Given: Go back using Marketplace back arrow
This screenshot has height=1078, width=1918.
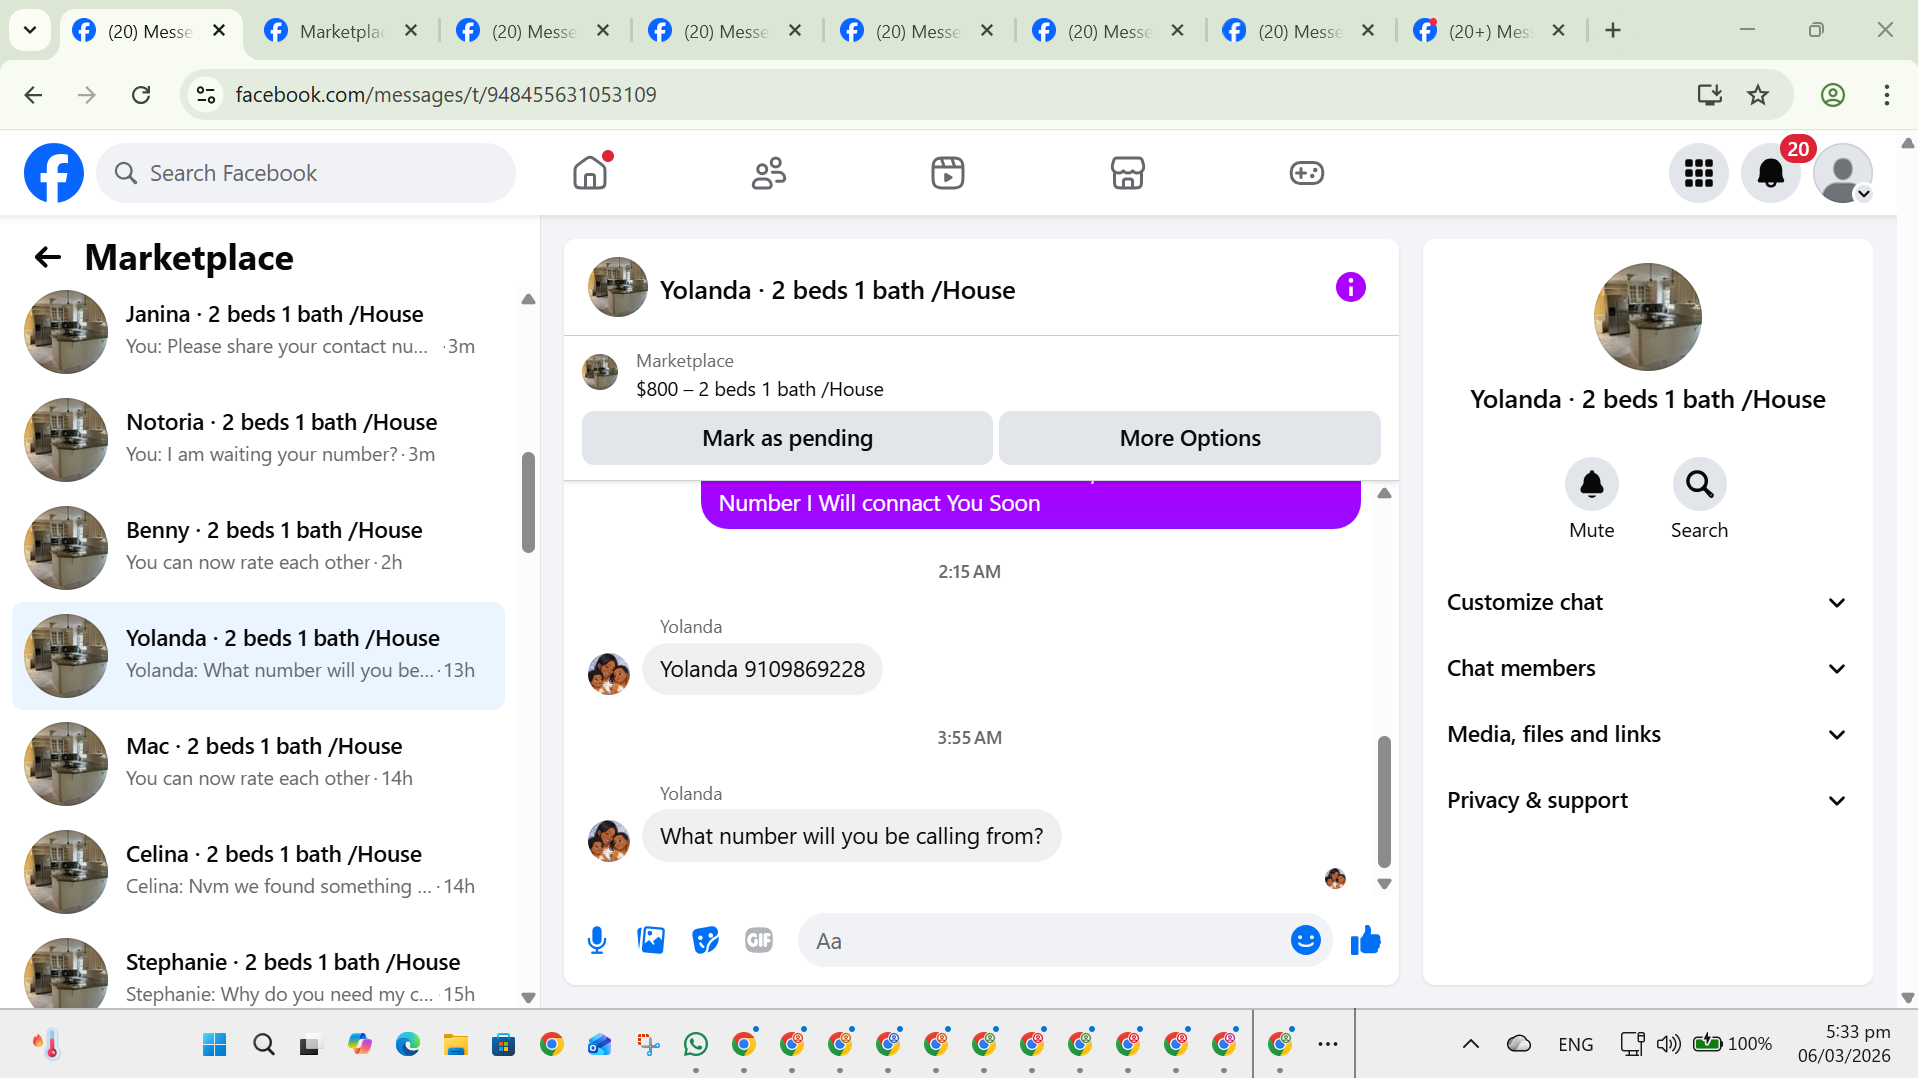Looking at the screenshot, I should pos(47,257).
